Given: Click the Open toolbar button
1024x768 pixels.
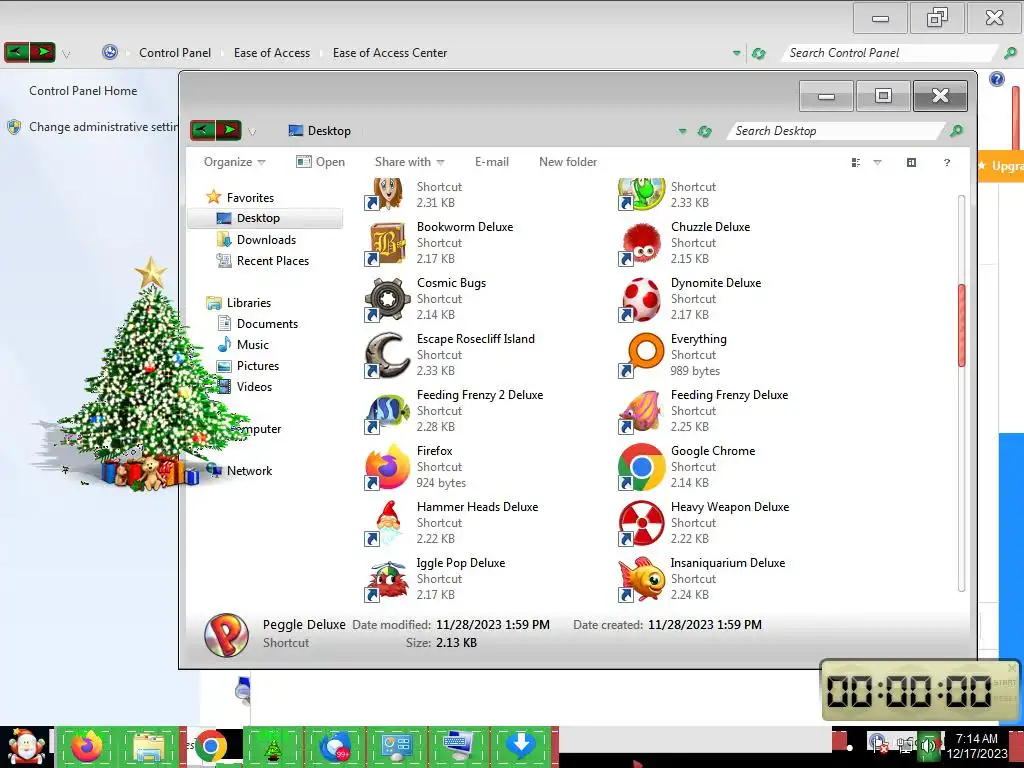Looking at the screenshot, I should coord(320,162).
